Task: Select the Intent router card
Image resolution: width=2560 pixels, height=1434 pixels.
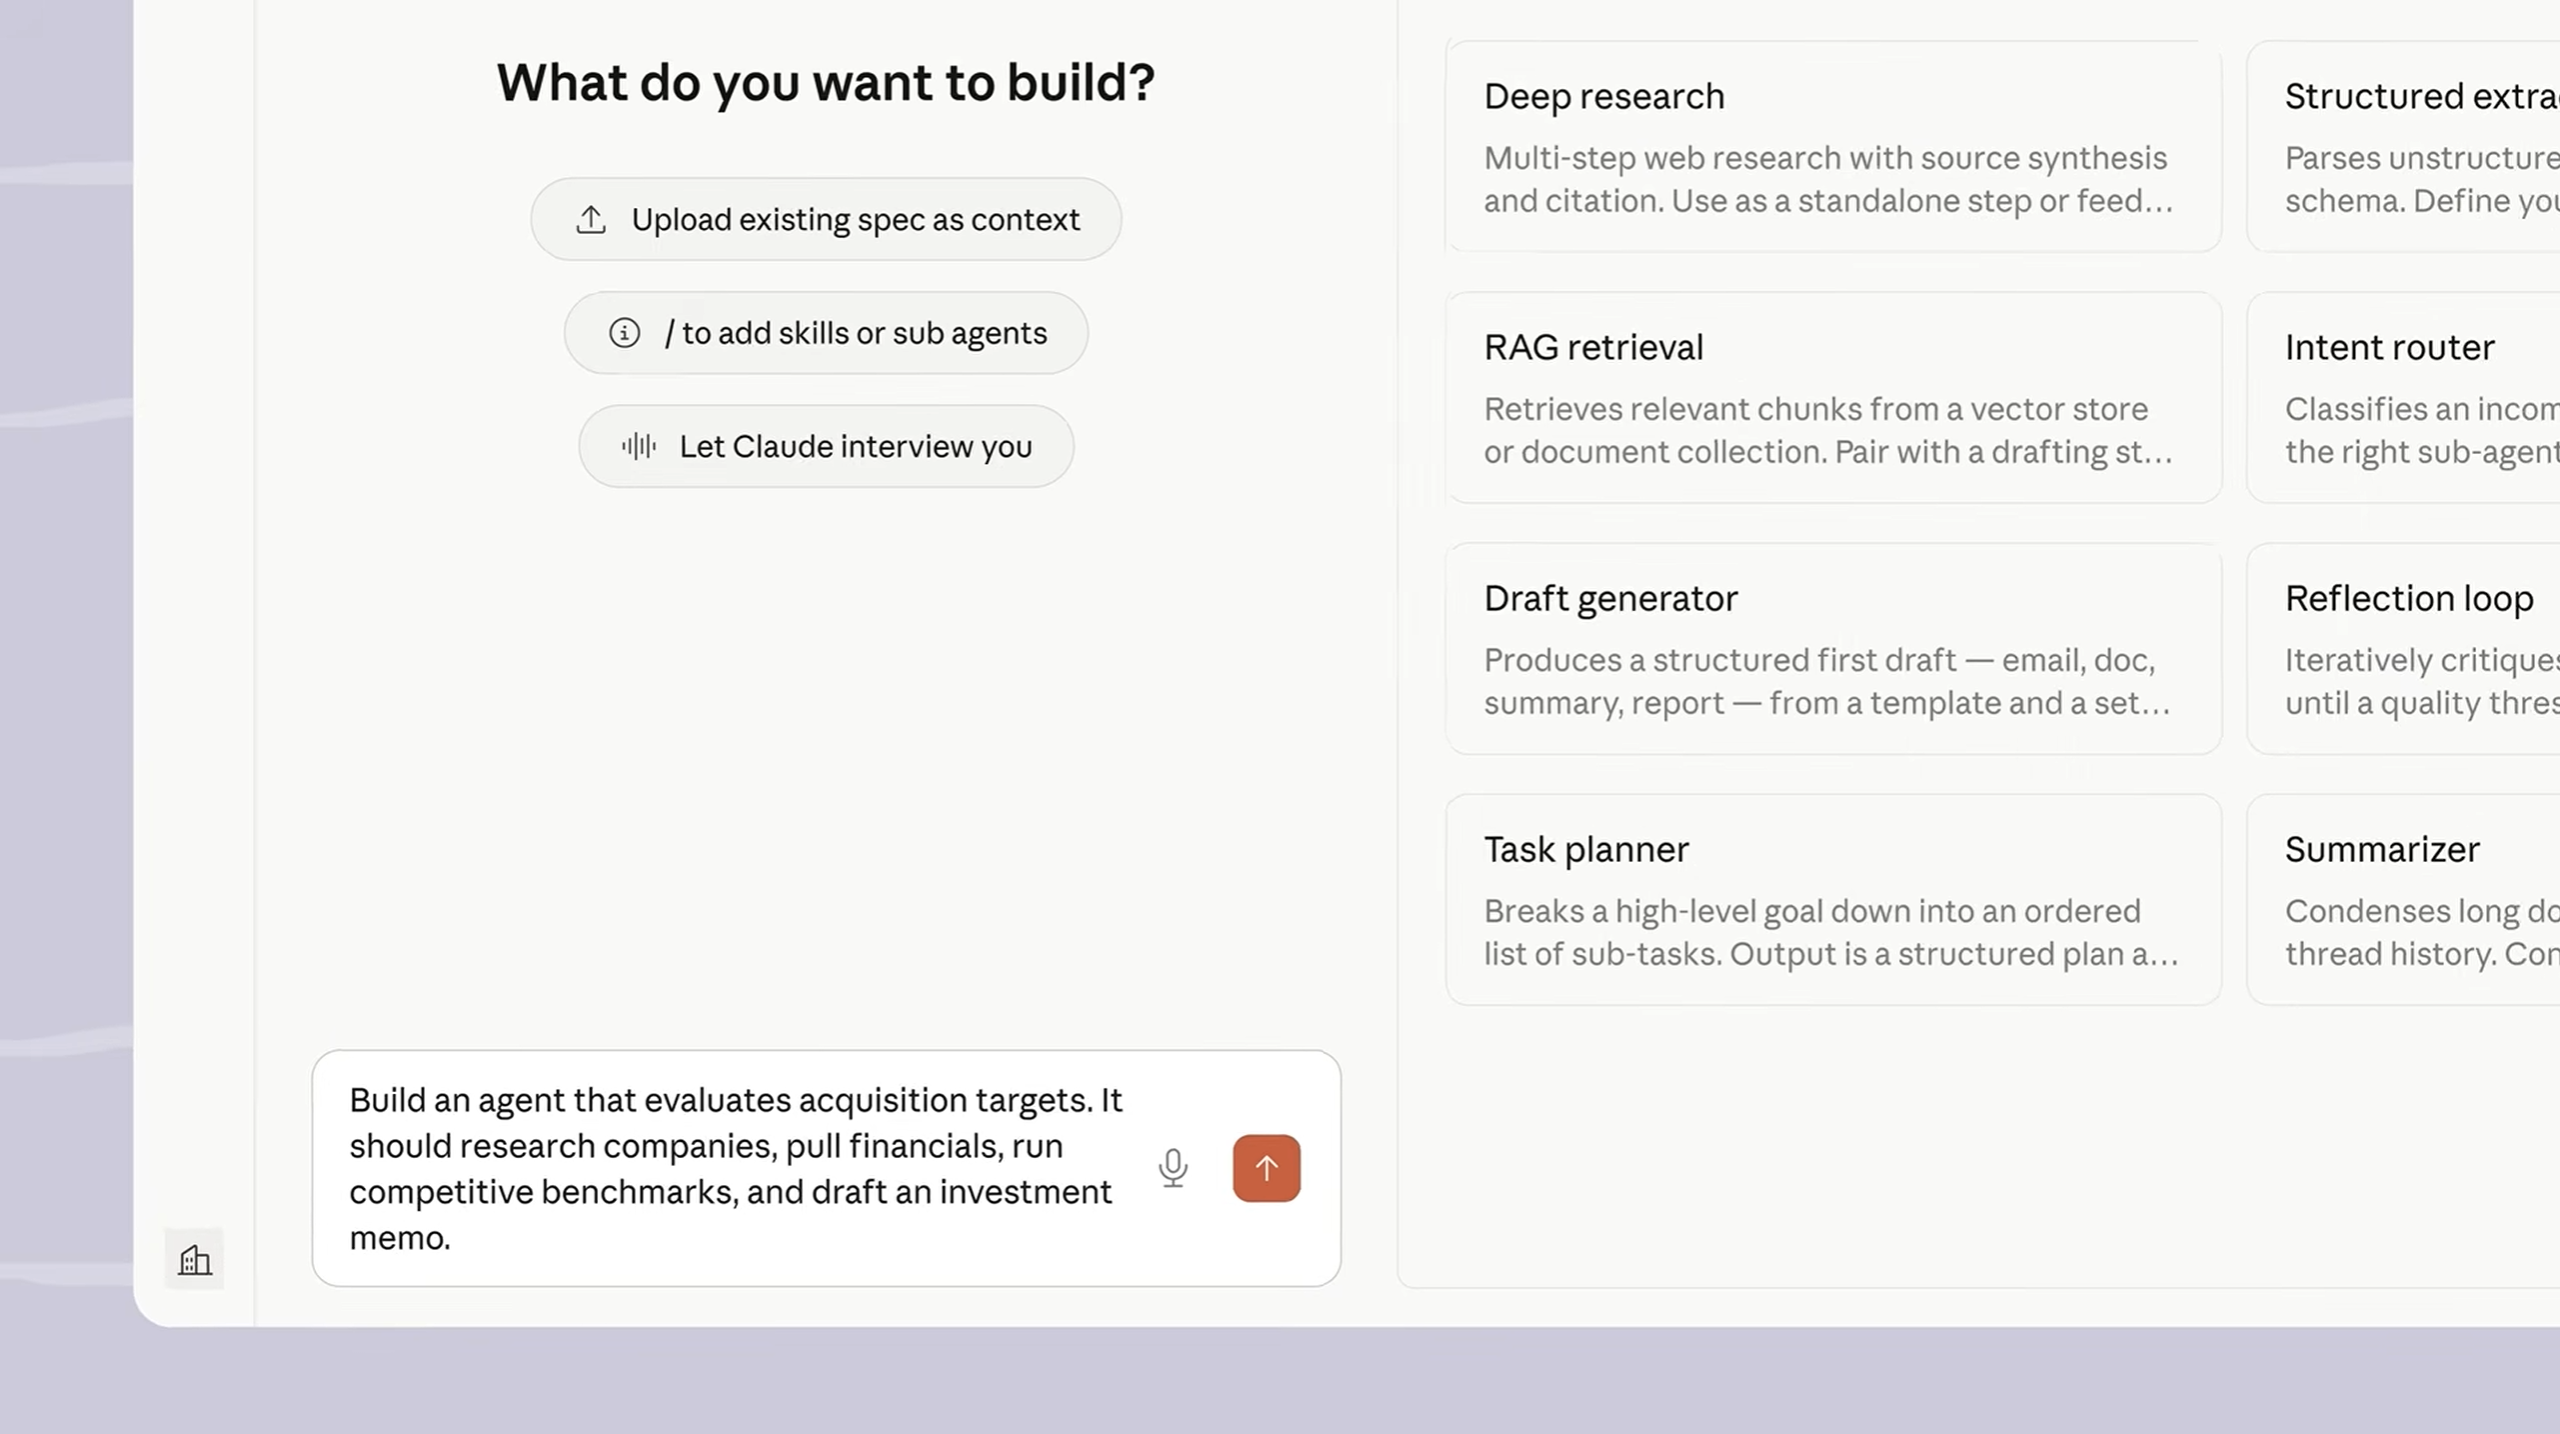Action: click(2402, 398)
